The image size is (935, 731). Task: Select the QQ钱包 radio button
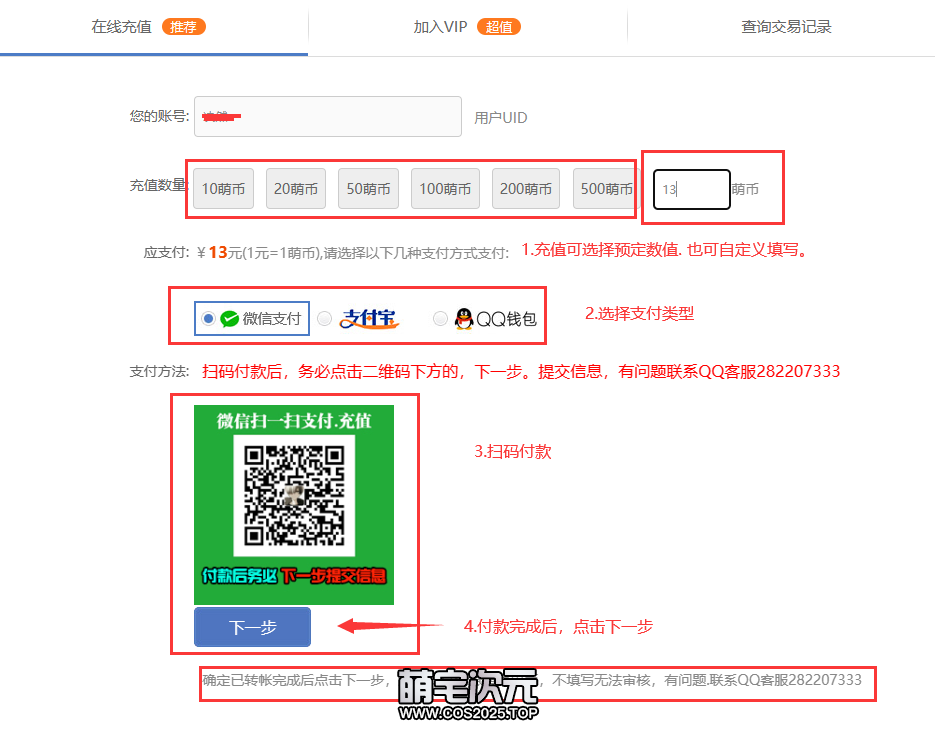[x=440, y=319]
